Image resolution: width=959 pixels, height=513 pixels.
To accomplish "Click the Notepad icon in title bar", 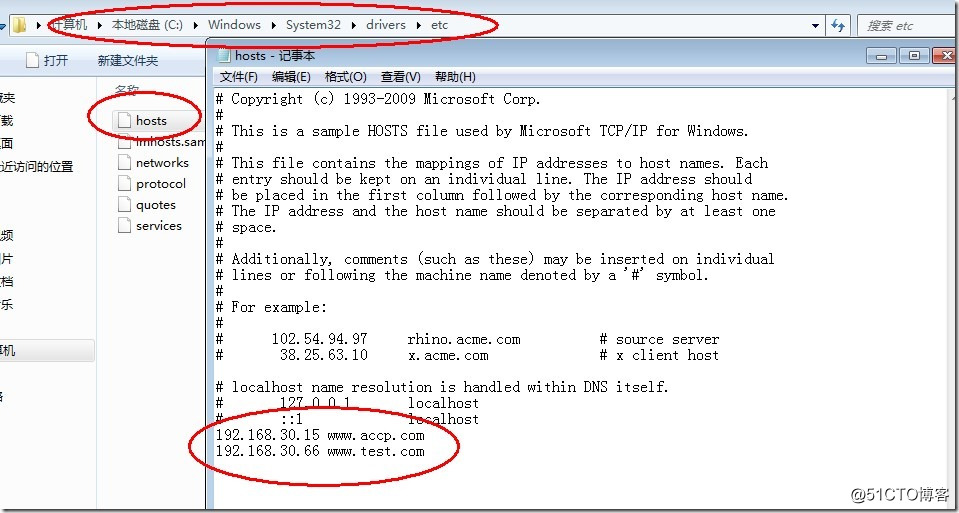I will pos(224,56).
